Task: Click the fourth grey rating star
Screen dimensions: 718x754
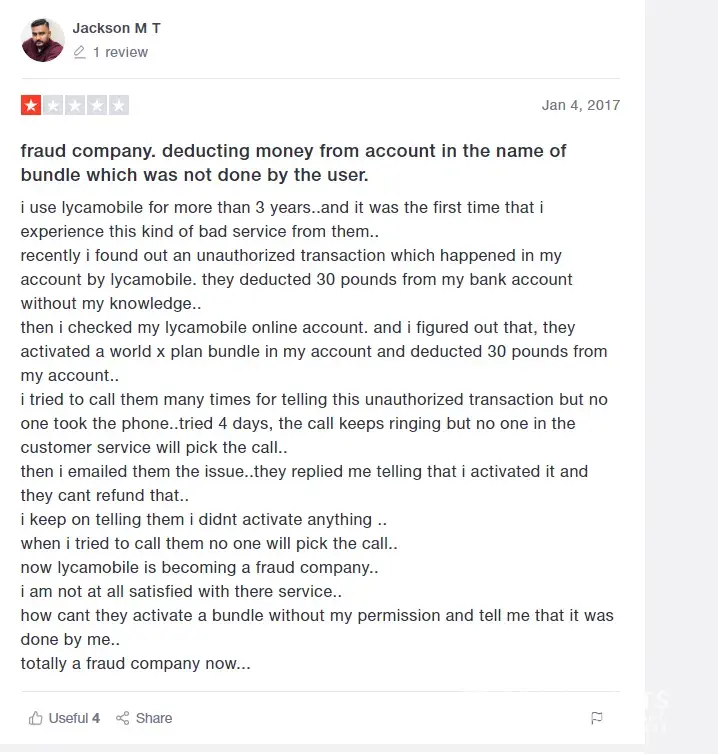Action: 97,105
